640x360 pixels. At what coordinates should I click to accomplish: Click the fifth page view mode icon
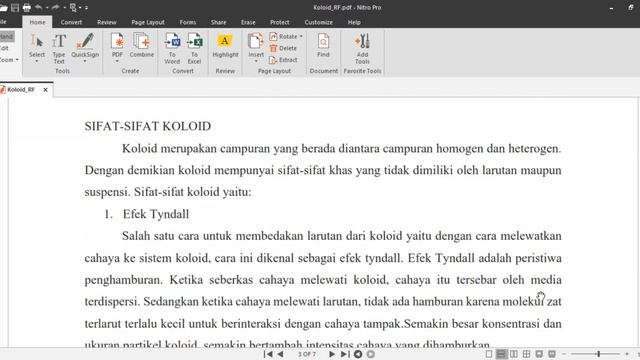(539, 354)
